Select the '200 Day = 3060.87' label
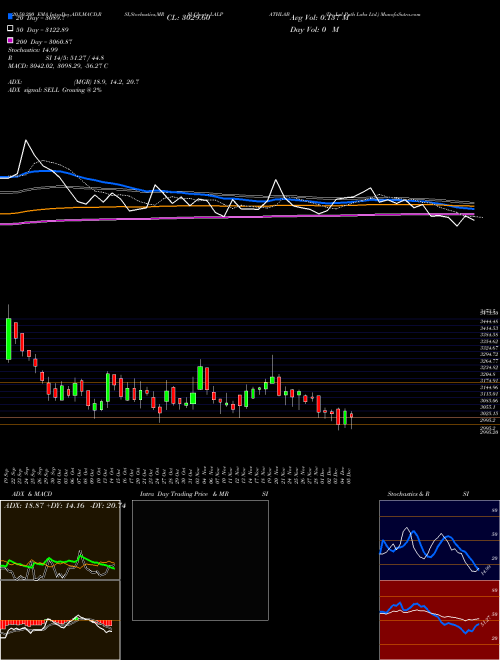 pyautogui.click(x=44, y=42)
